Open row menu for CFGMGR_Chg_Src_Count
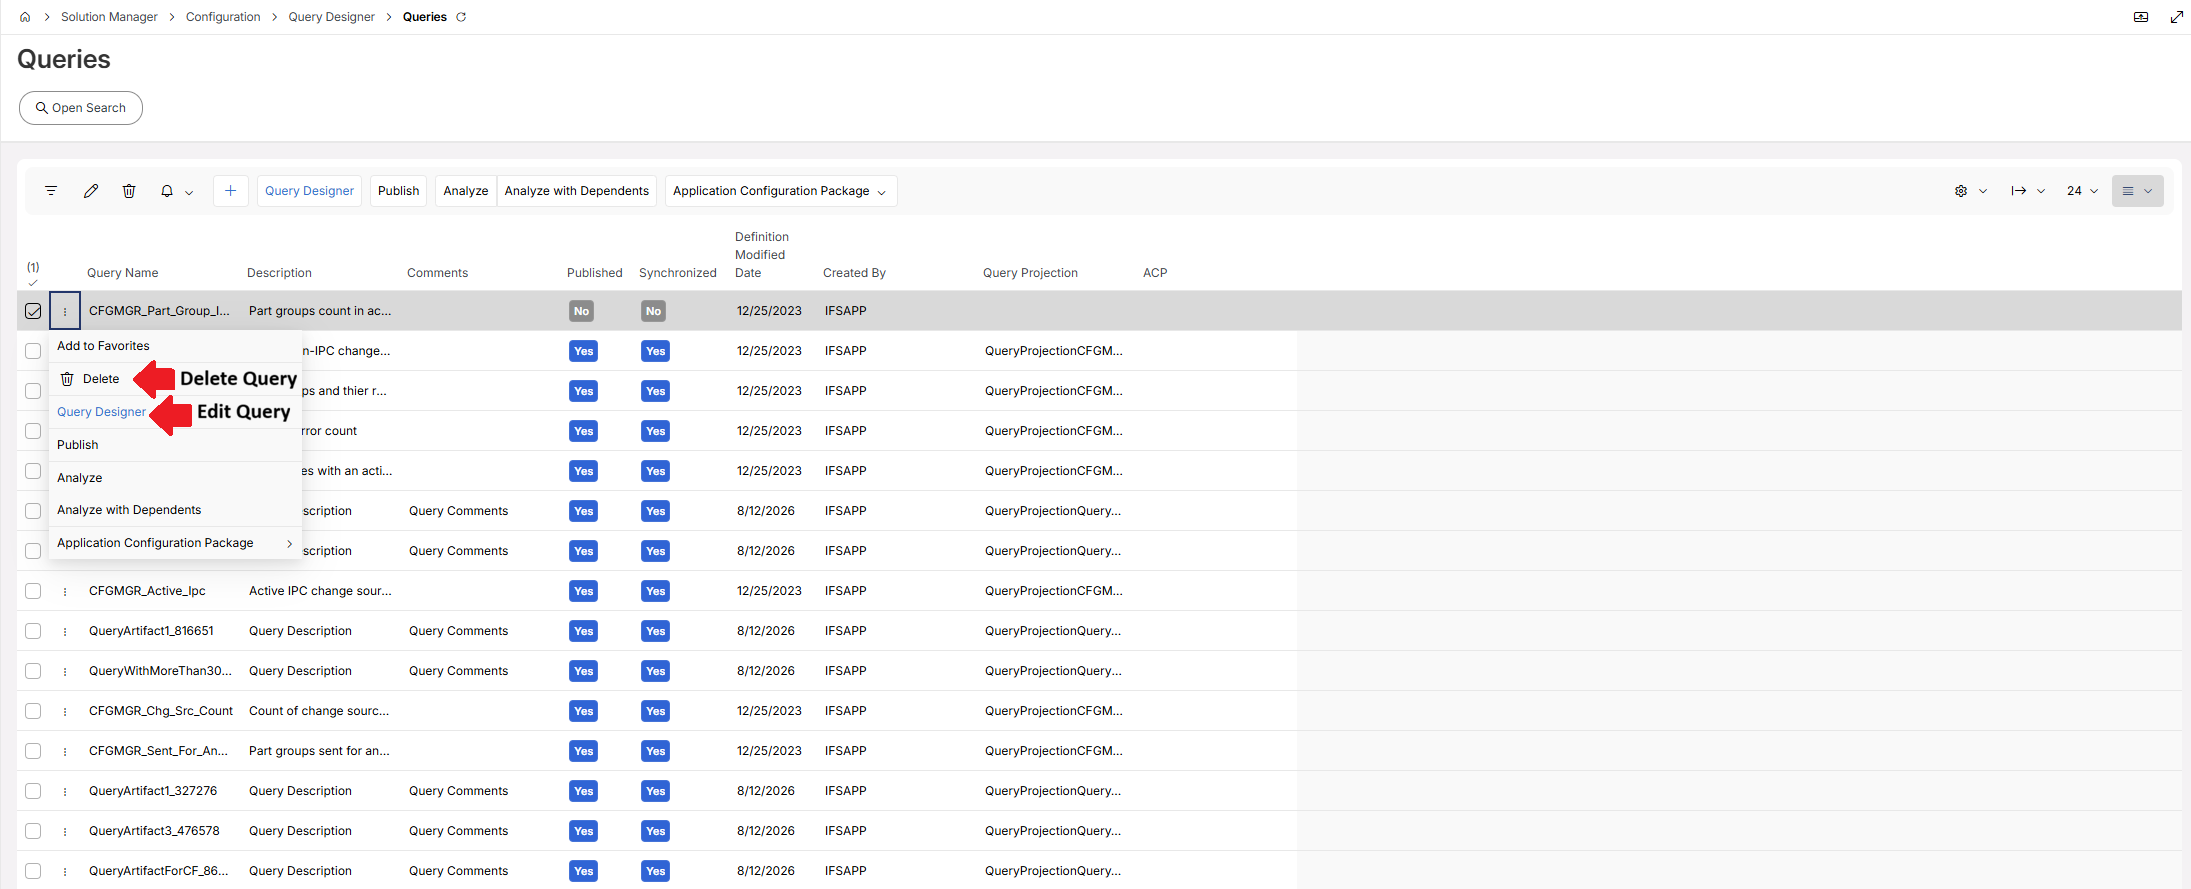2191x889 pixels. coord(65,711)
